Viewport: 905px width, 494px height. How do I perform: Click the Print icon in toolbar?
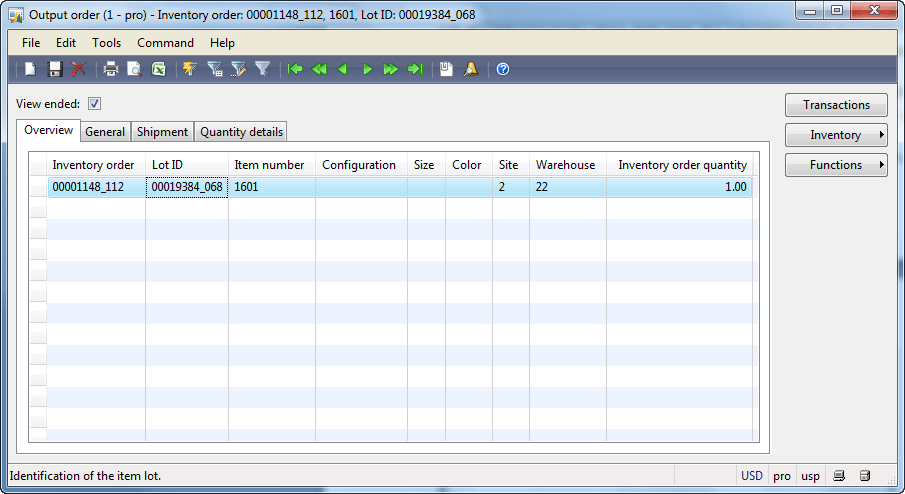pyautogui.click(x=111, y=69)
